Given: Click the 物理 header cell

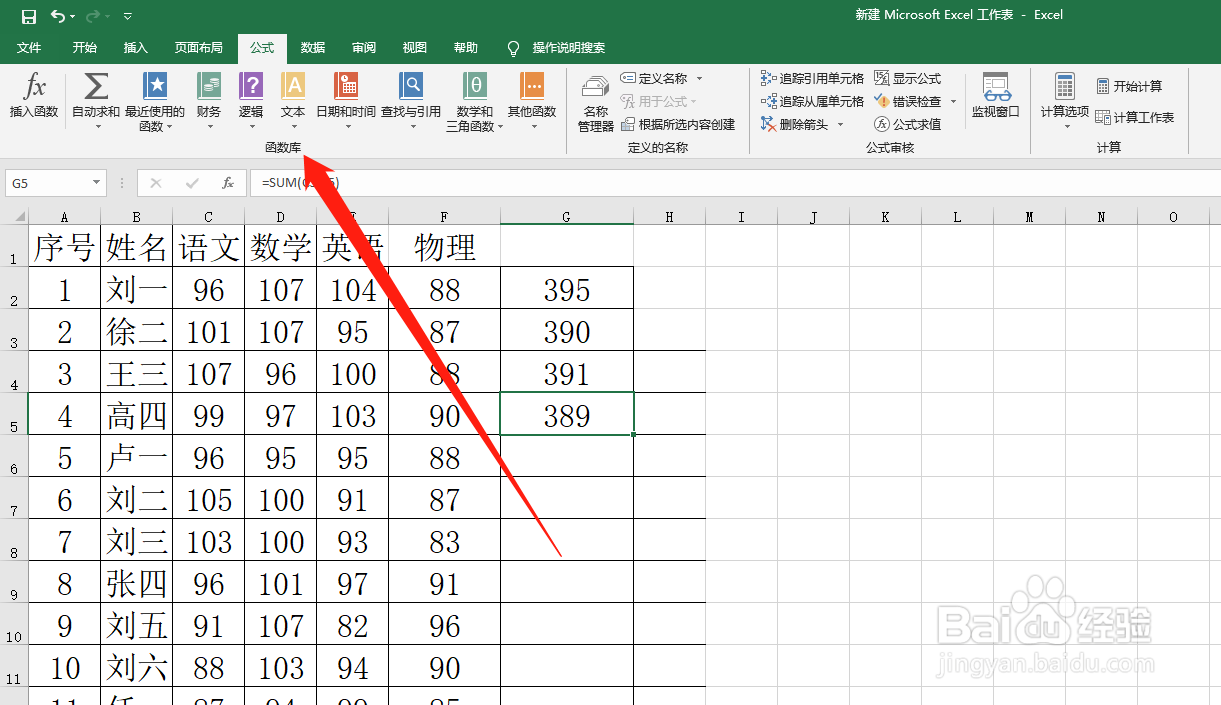Looking at the screenshot, I should tap(445, 246).
